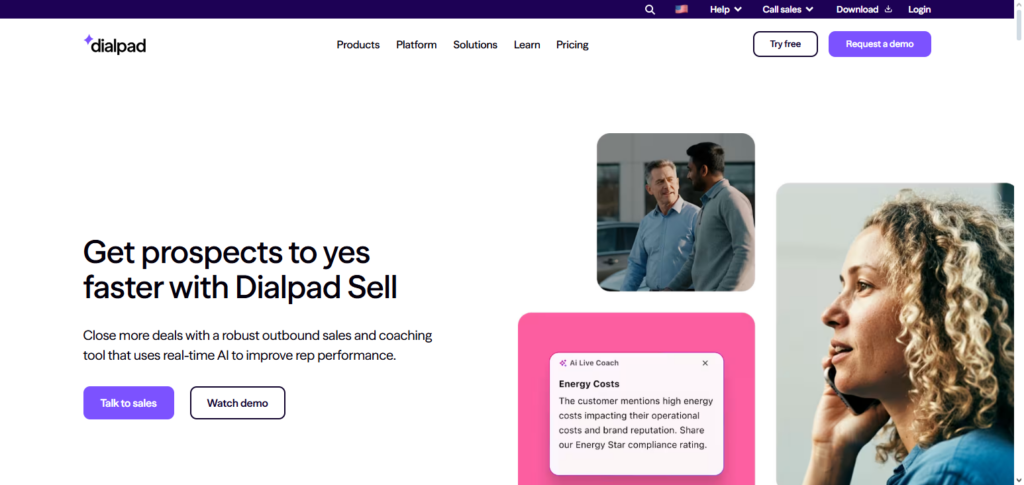This screenshot has width=1024, height=485.
Task: Open the Learn menu
Action: [526, 44]
